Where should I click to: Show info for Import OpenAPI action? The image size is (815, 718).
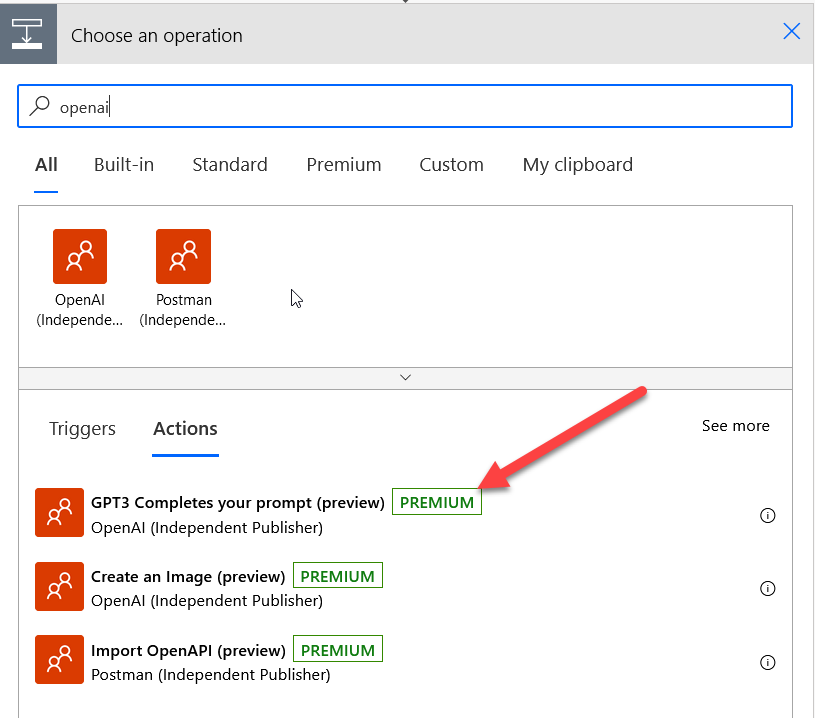768,662
